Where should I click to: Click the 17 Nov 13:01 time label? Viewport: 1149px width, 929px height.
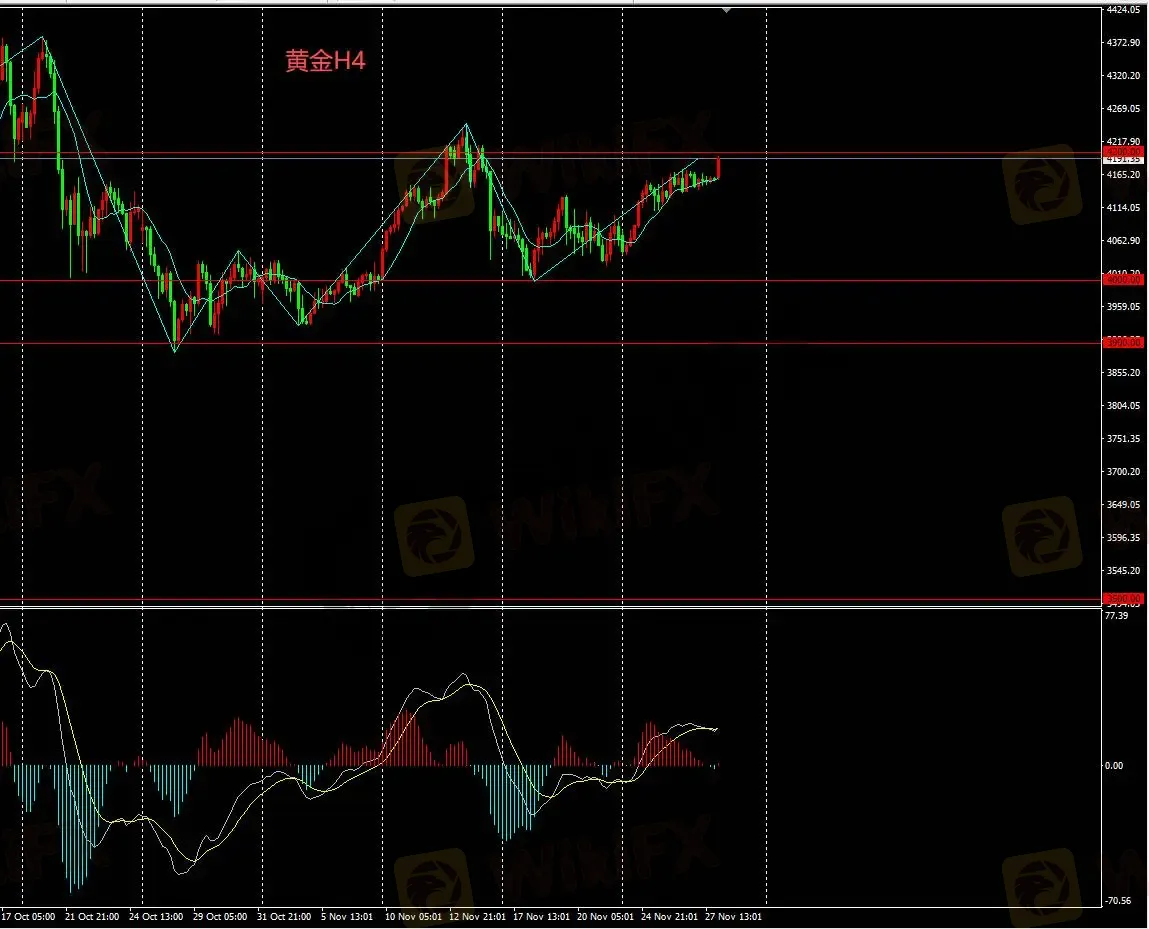542,917
